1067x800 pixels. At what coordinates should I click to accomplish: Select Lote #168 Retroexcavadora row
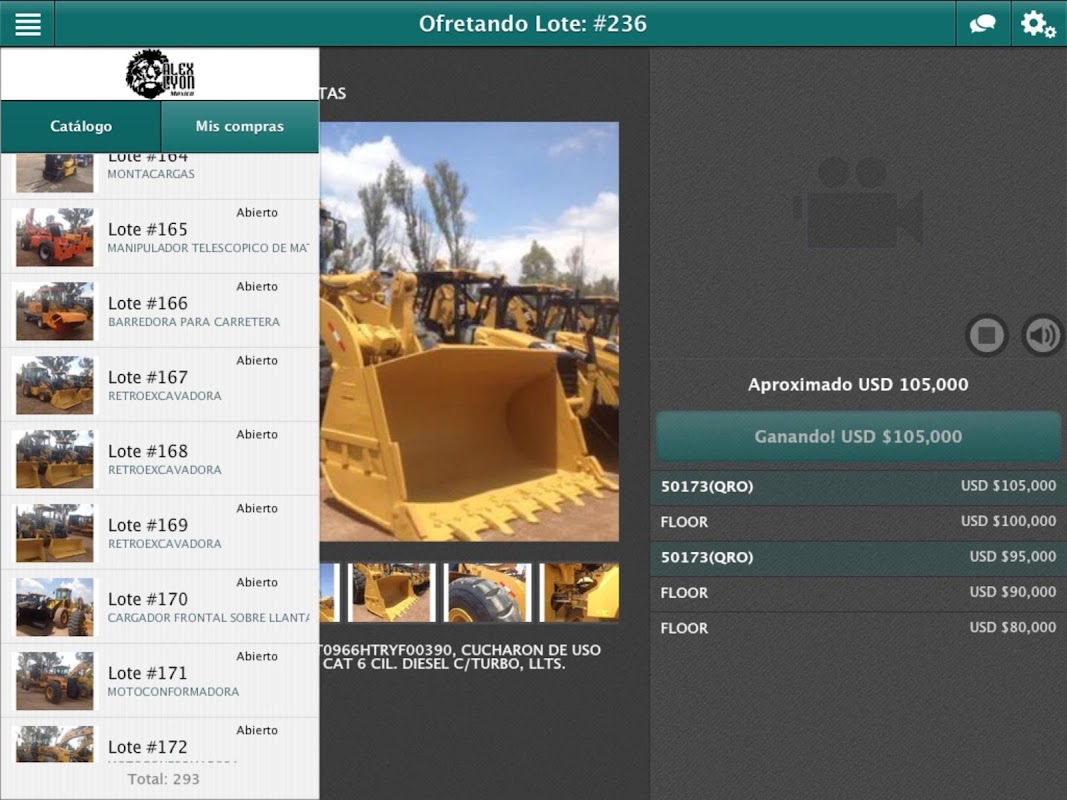(160, 459)
